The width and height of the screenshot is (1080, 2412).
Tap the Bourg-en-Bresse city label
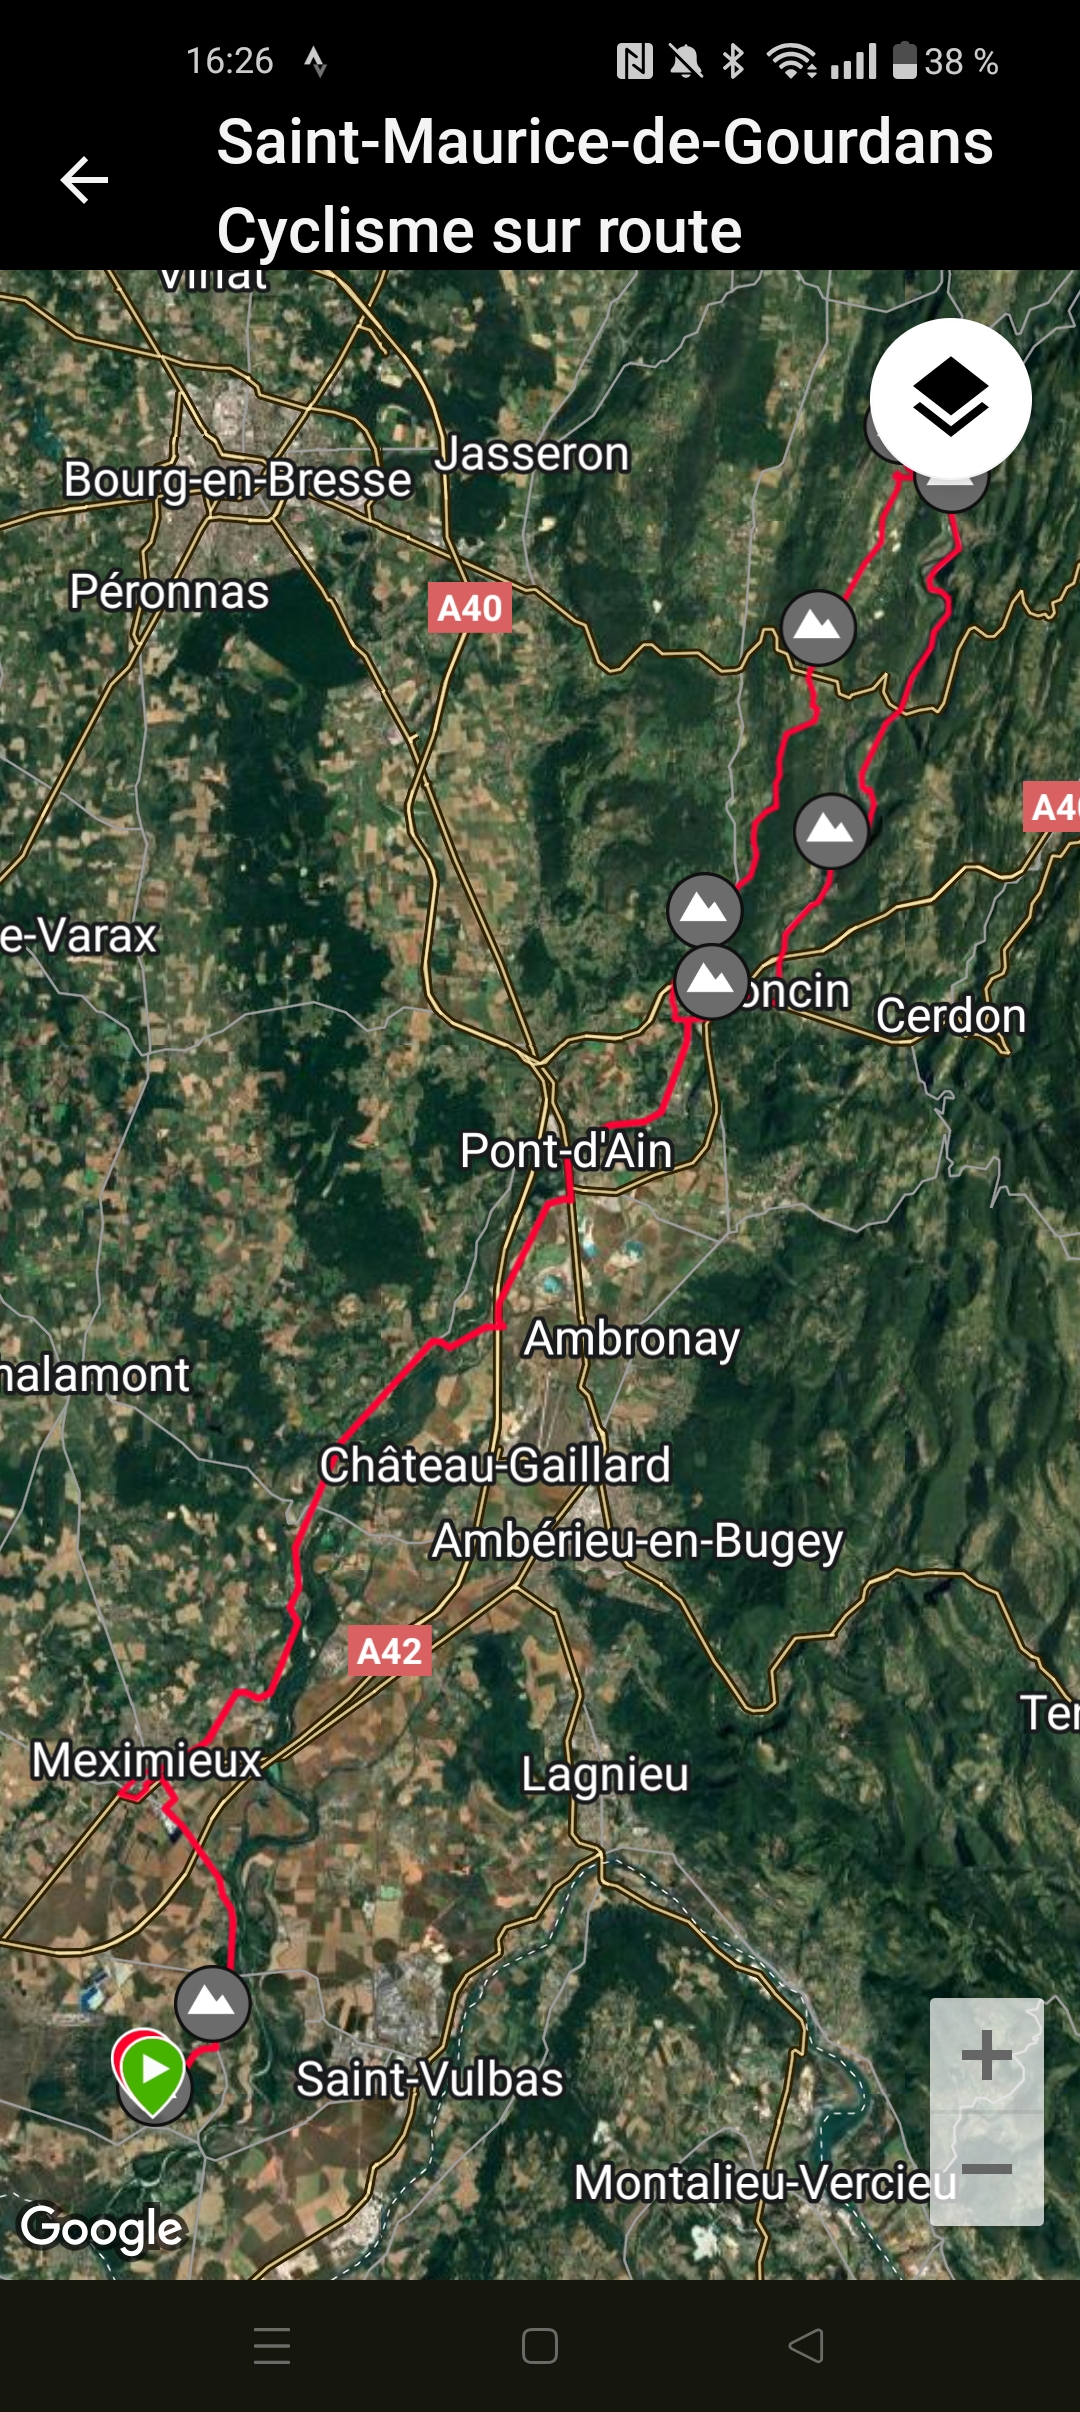[238, 481]
